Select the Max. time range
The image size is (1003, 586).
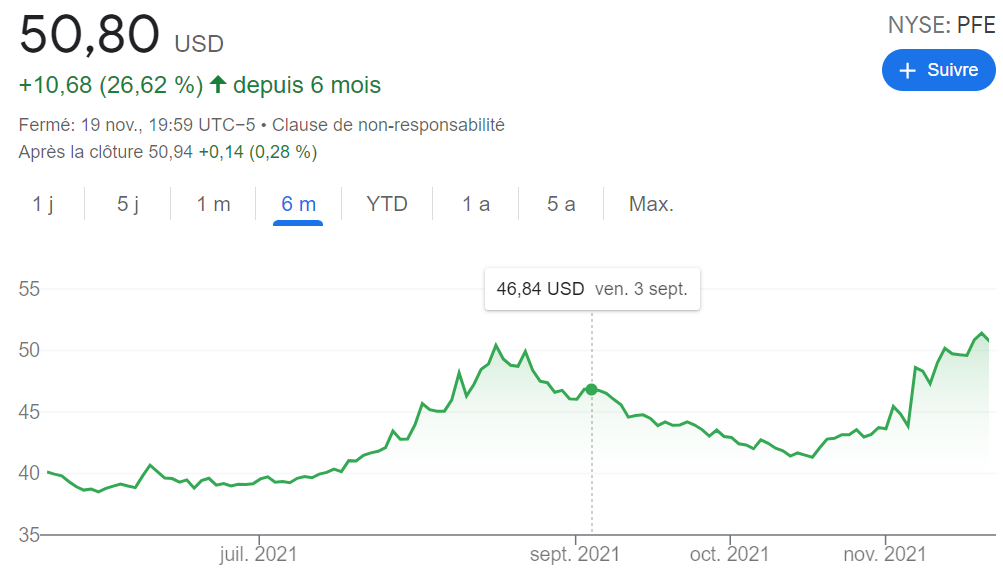pyautogui.click(x=651, y=204)
